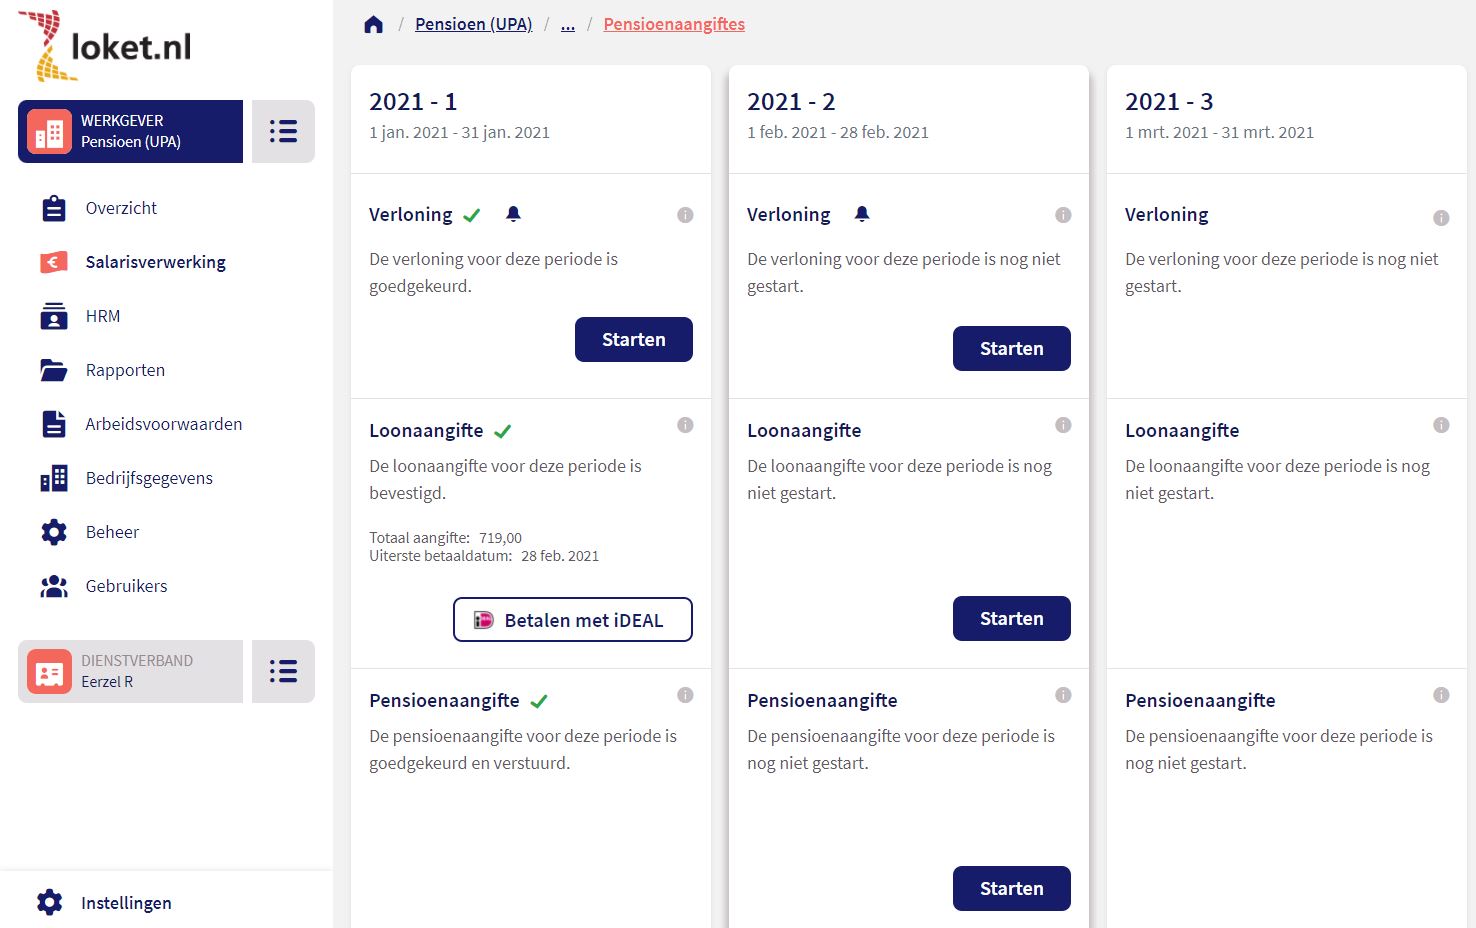Open the Werkgever list menu button
This screenshot has height=928, width=1476.
[x=283, y=131]
